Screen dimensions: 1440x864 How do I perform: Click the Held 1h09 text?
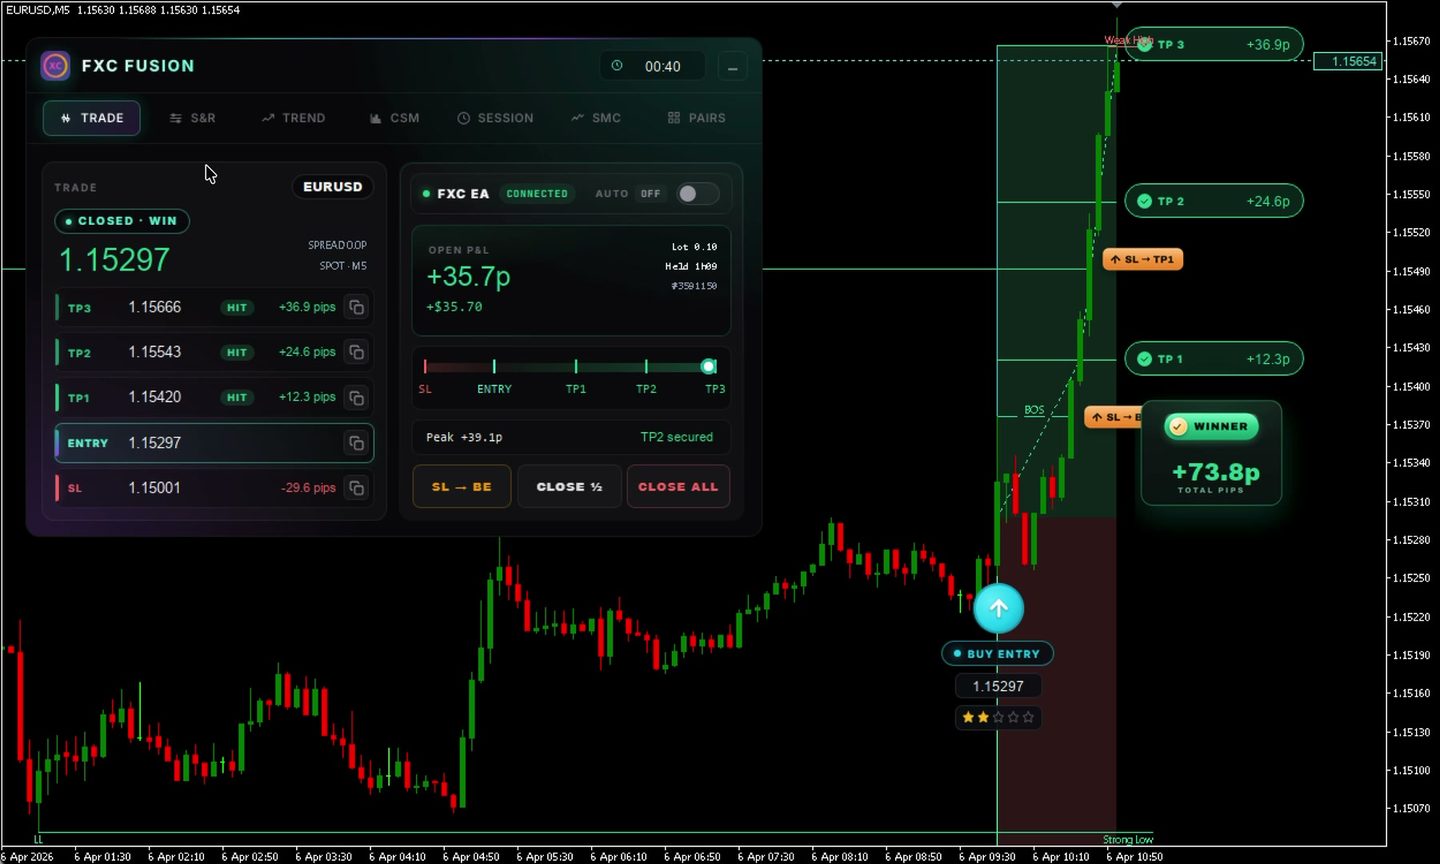click(691, 266)
